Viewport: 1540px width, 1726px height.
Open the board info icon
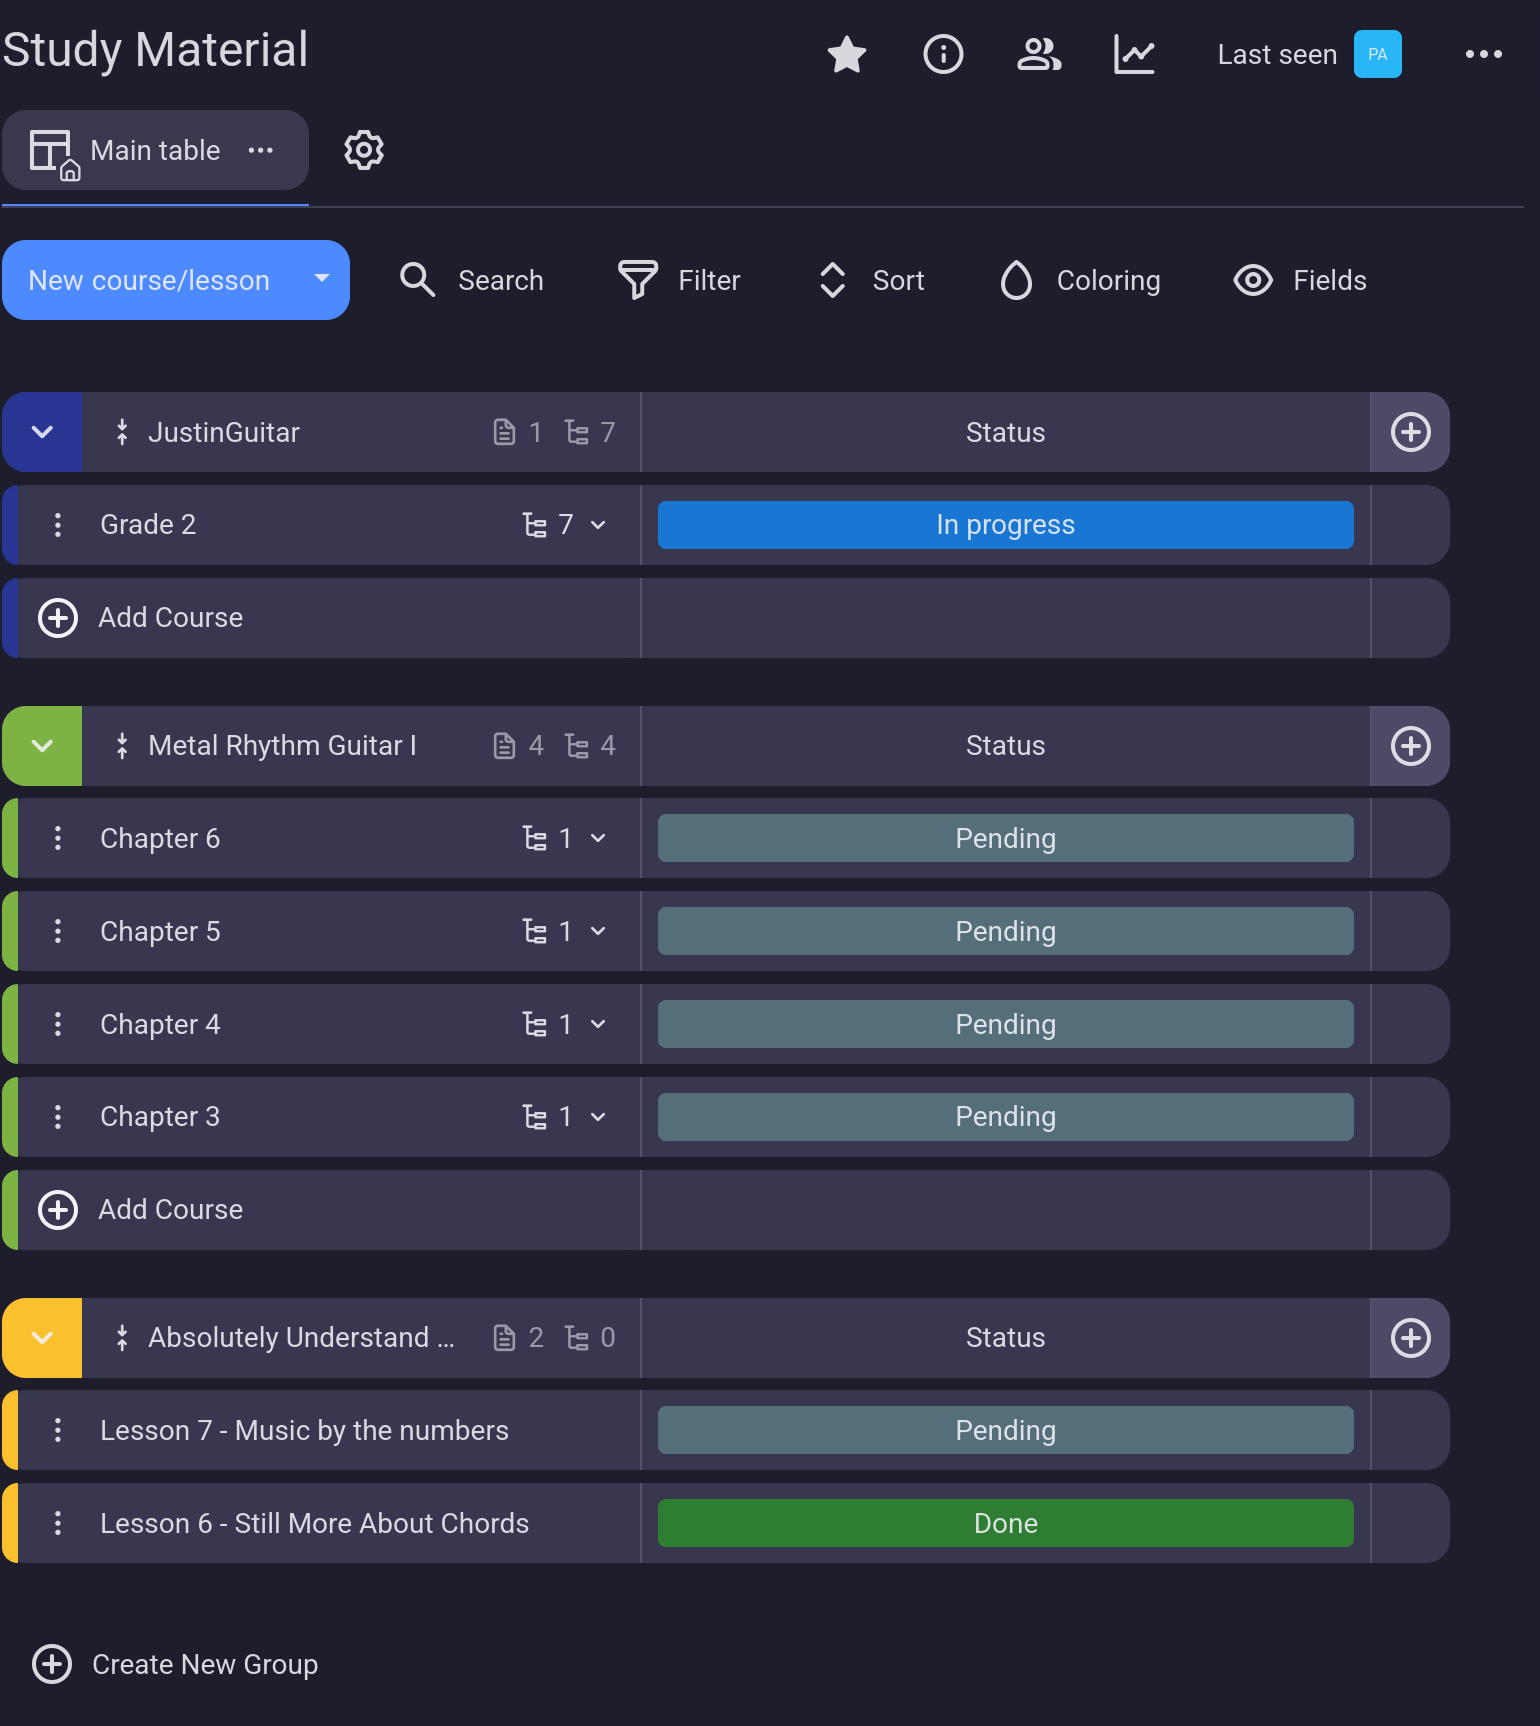(x=942, y=54)
